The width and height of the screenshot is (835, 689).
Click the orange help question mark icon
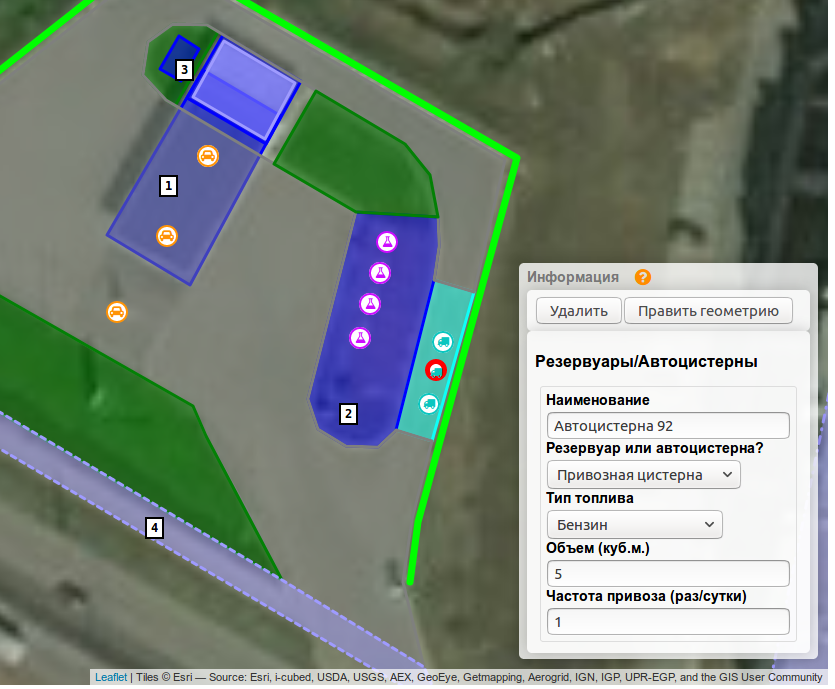click(x=643, y=278)
